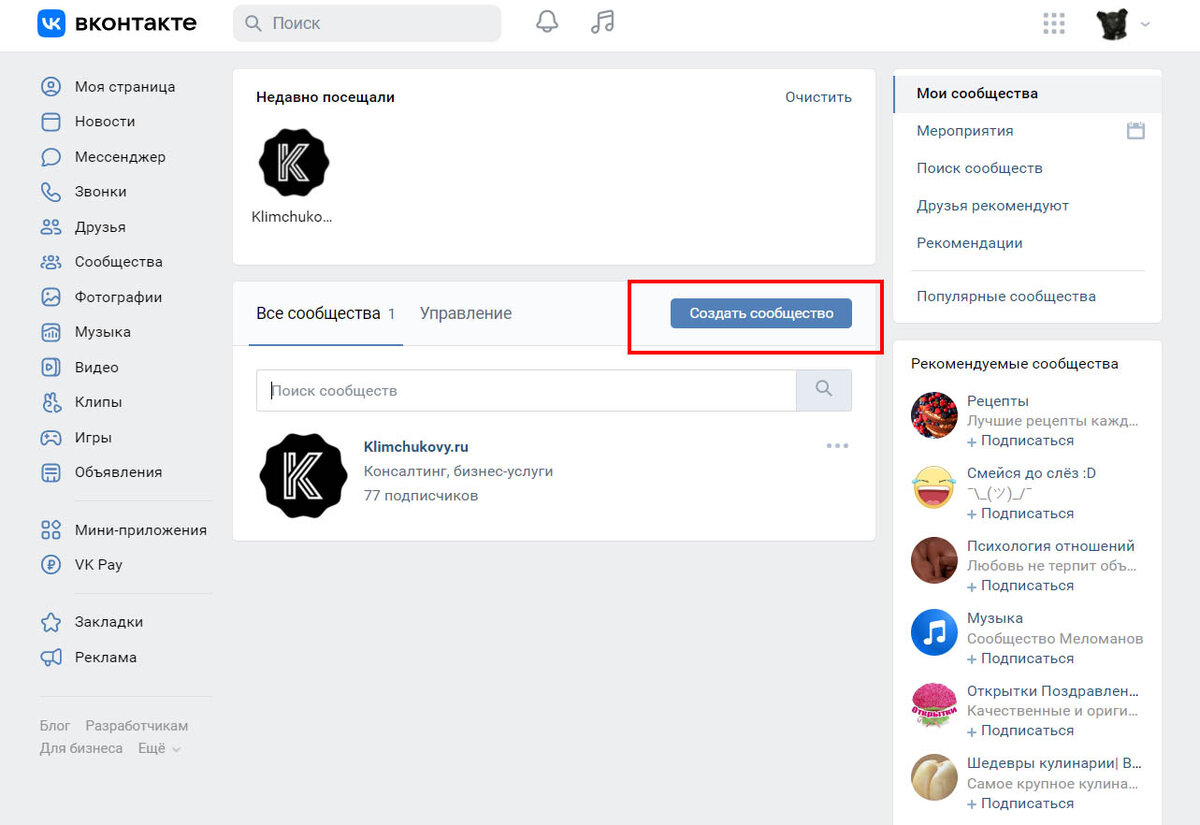
Task: Subscribe to Шедевры кулинарии community
Action: [1020, 803]
